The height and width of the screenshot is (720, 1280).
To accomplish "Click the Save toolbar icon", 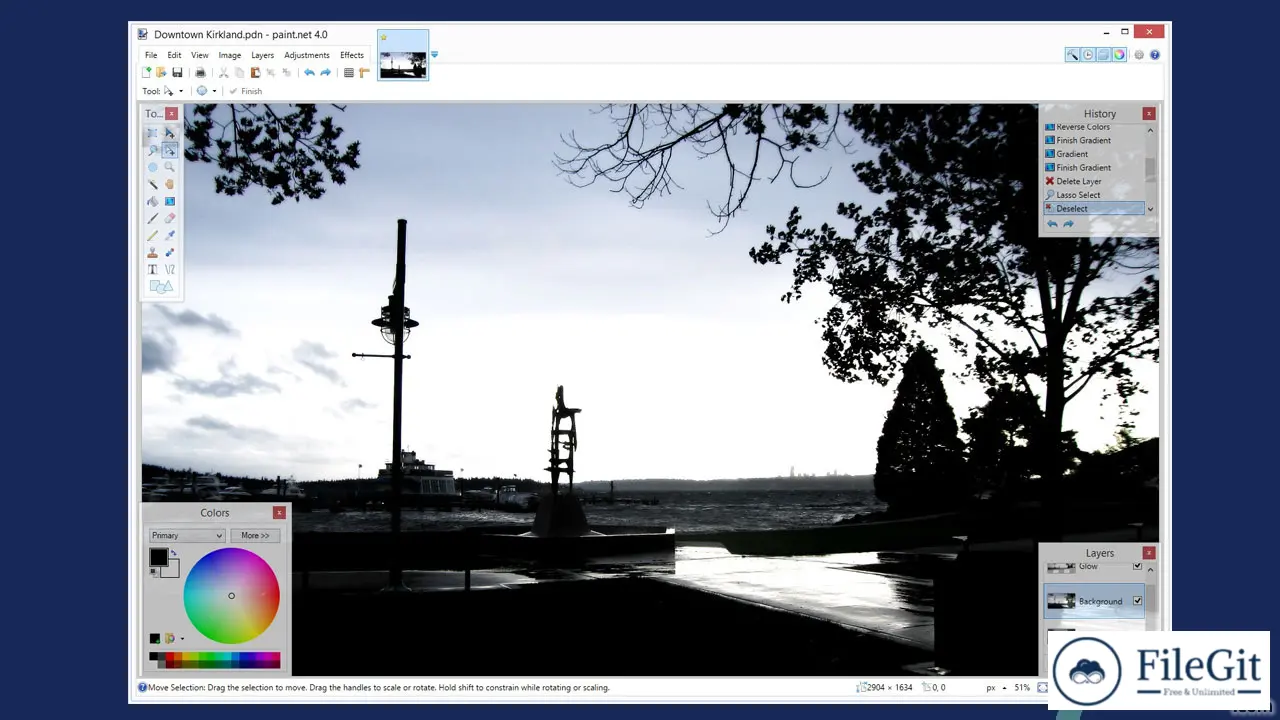I will click(177, 72).
